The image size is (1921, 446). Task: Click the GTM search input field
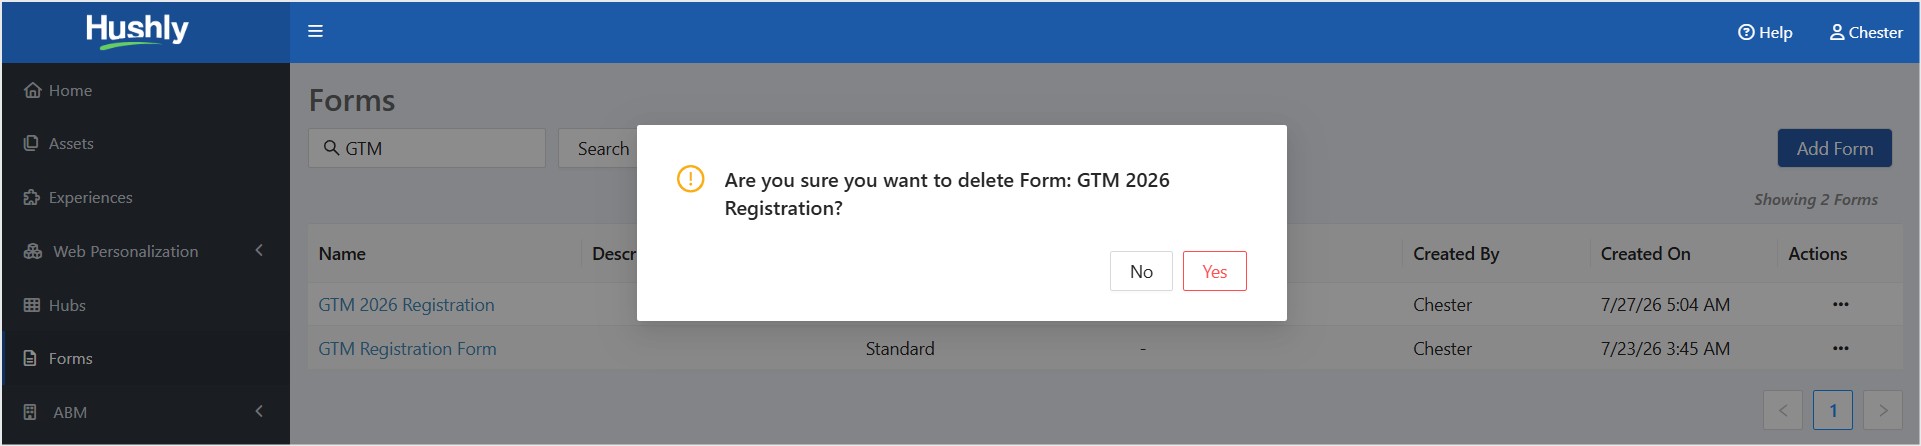click(427, 148)
